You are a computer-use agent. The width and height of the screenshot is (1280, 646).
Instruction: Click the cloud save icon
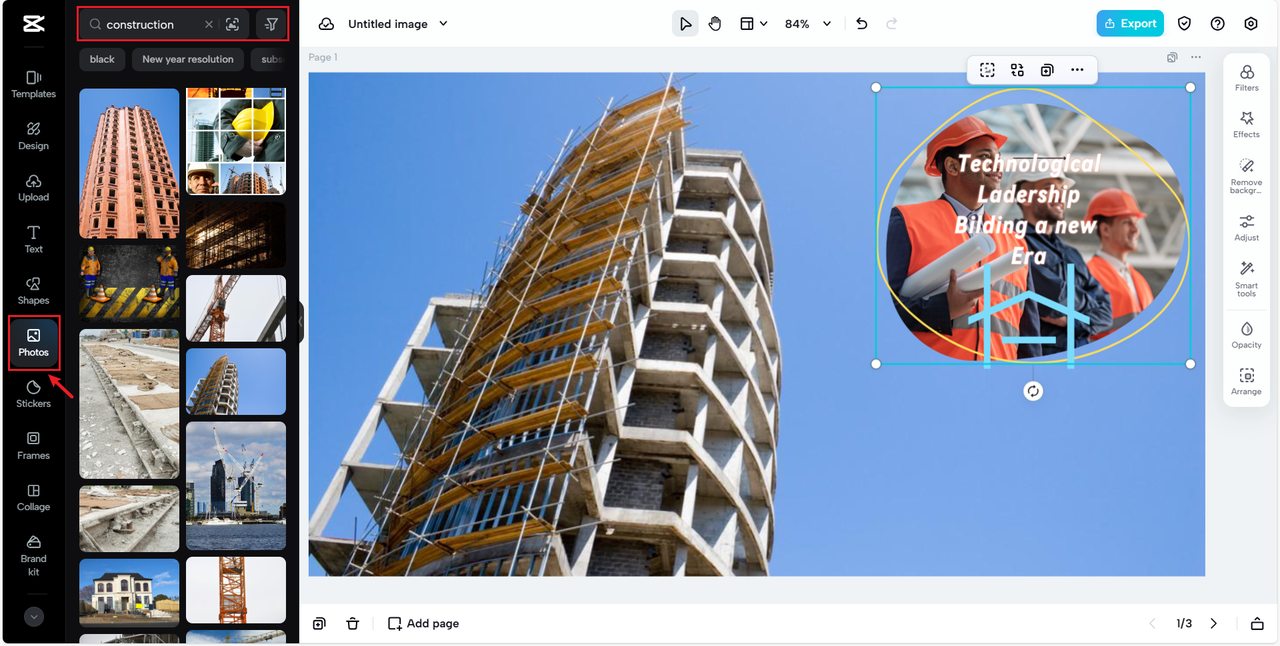click(x=326, y=24)
